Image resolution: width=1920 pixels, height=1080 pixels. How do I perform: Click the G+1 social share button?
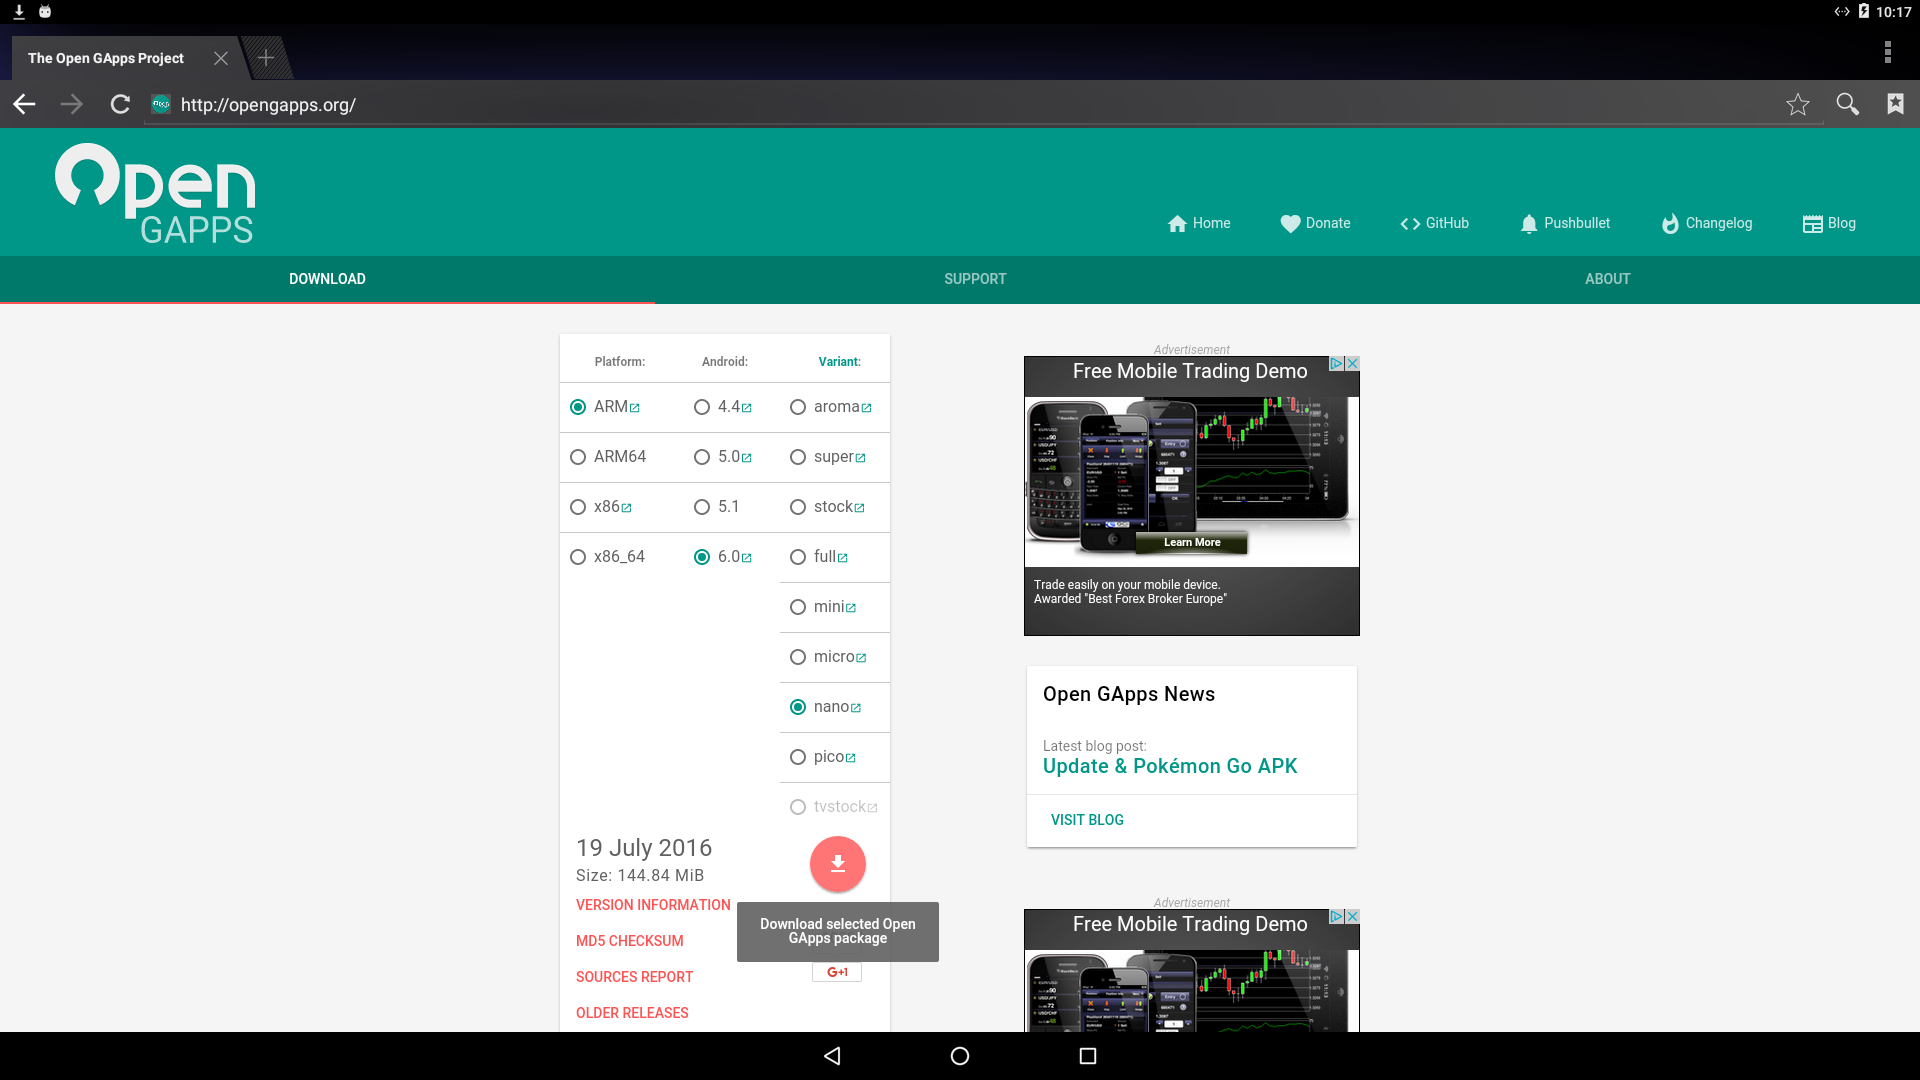click(837, 971)
